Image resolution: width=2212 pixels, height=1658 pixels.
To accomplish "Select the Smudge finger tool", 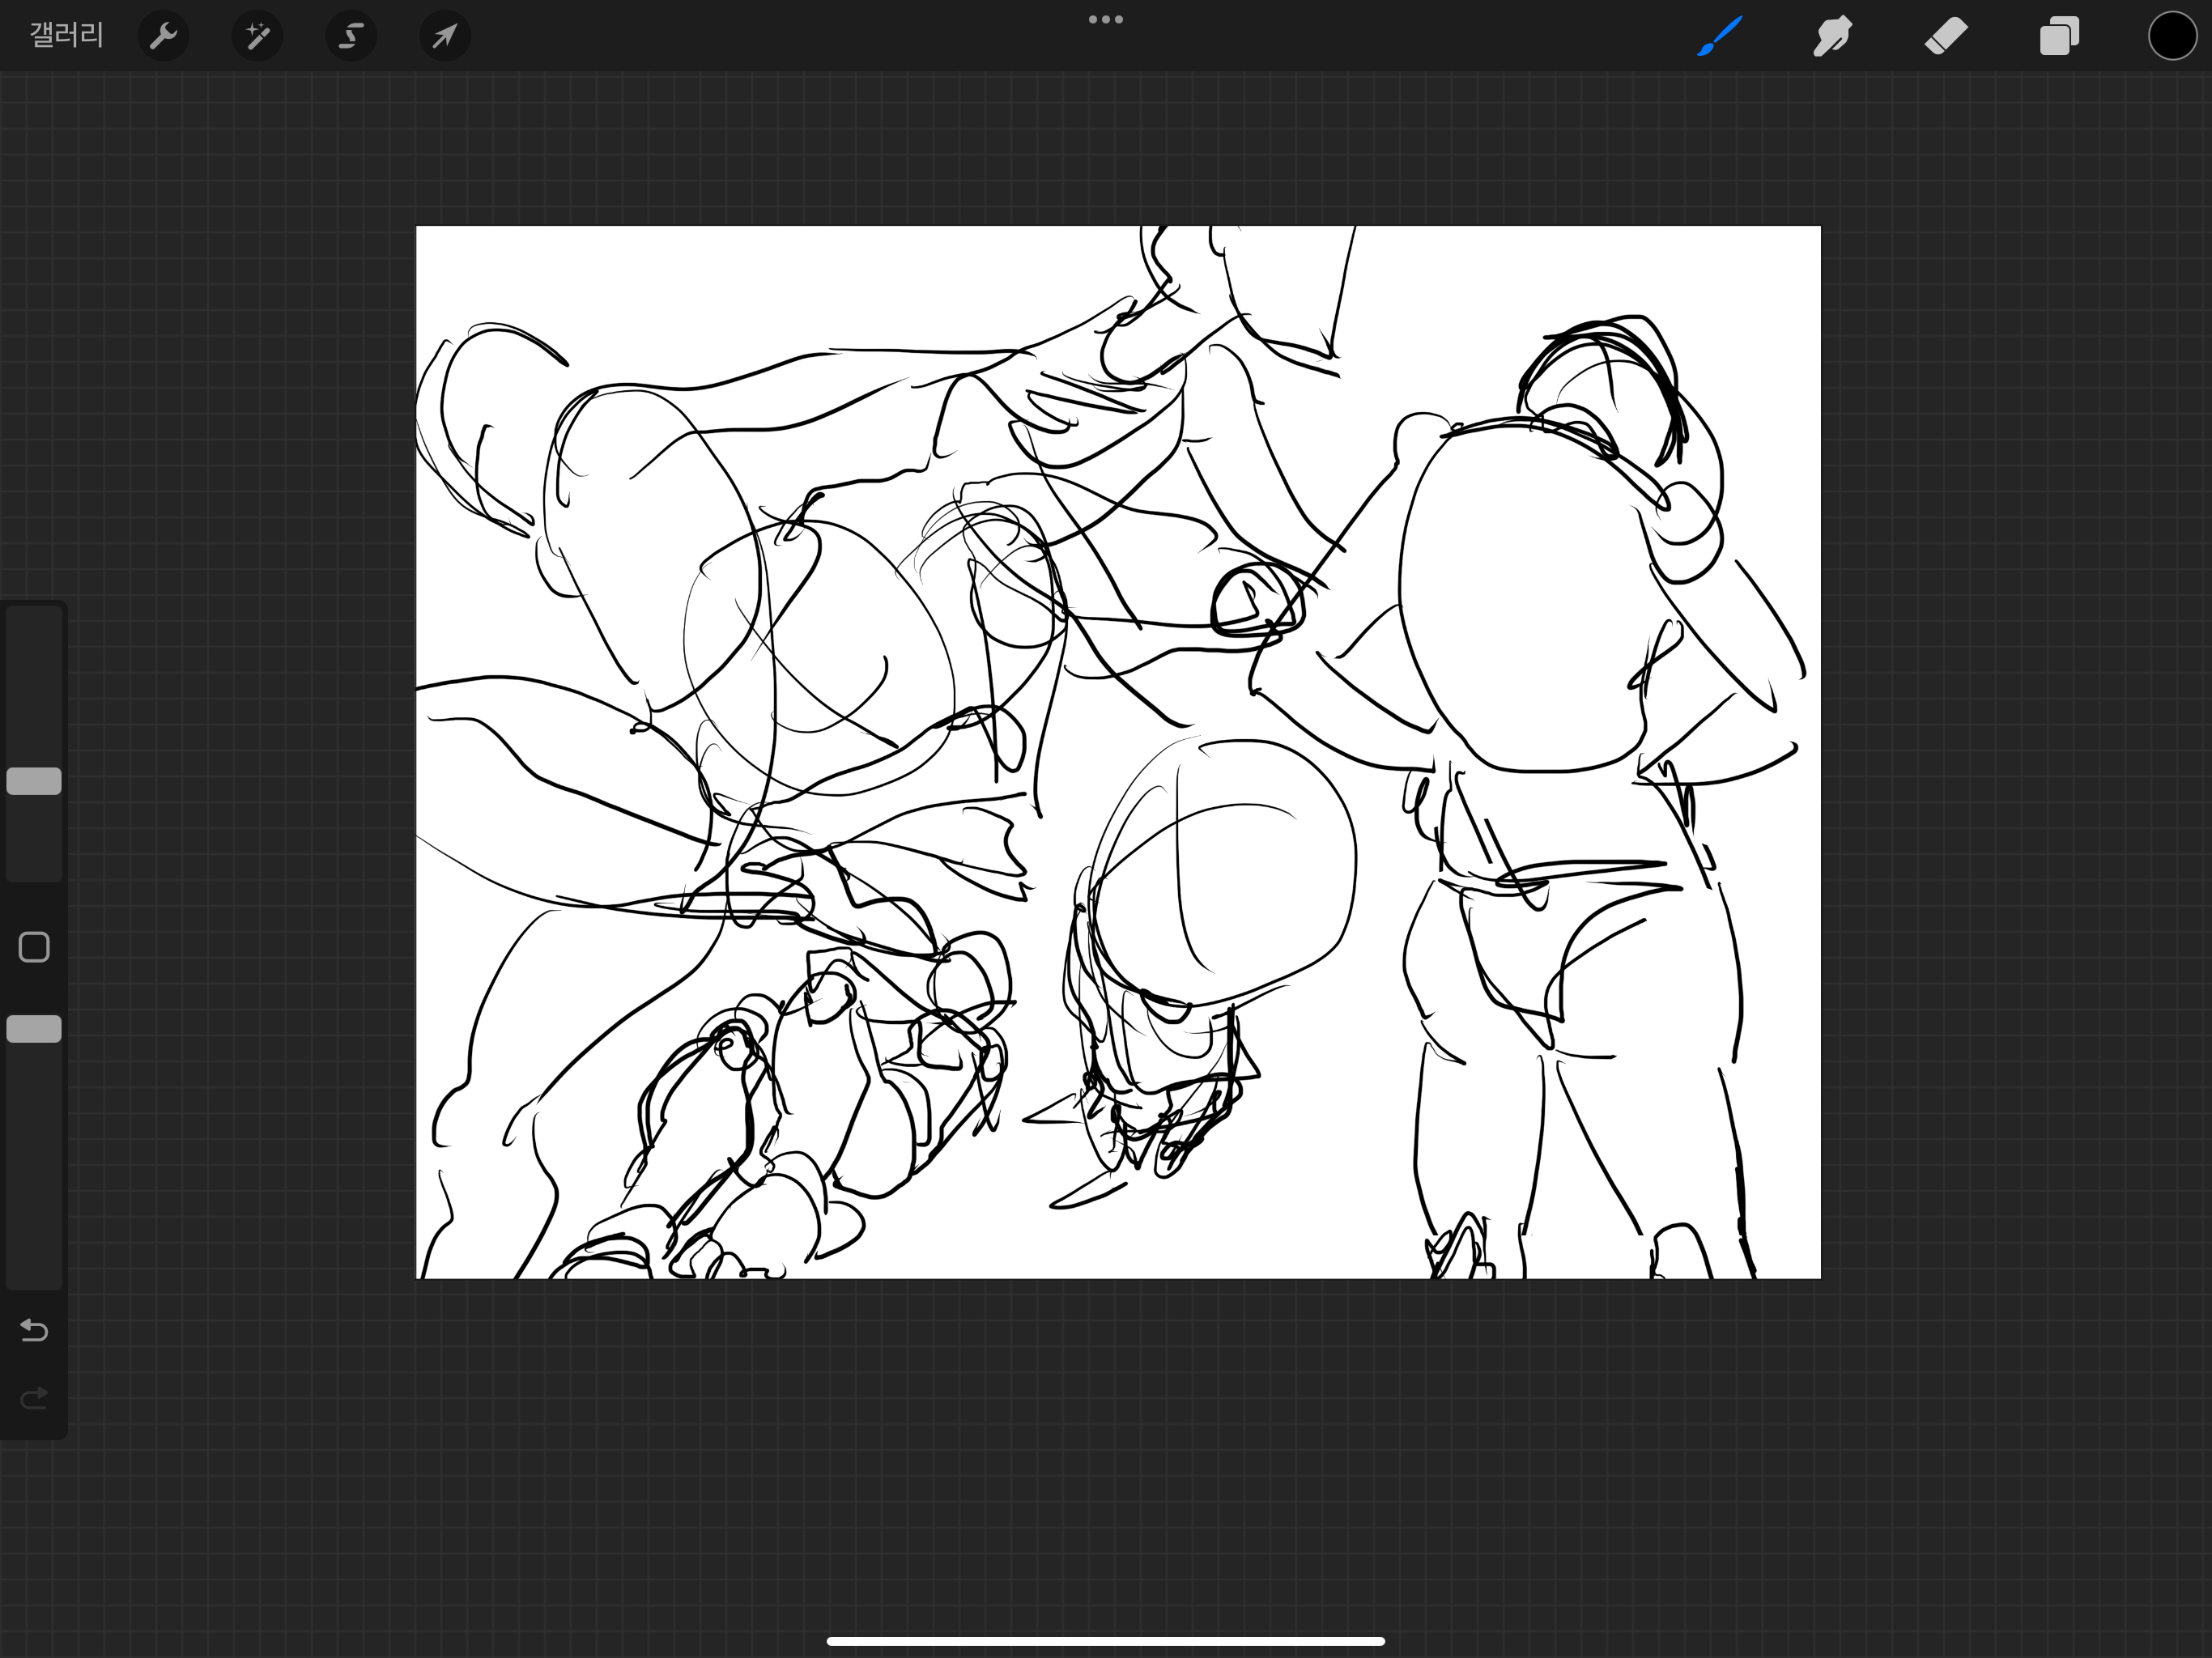I will (1833, 37).
